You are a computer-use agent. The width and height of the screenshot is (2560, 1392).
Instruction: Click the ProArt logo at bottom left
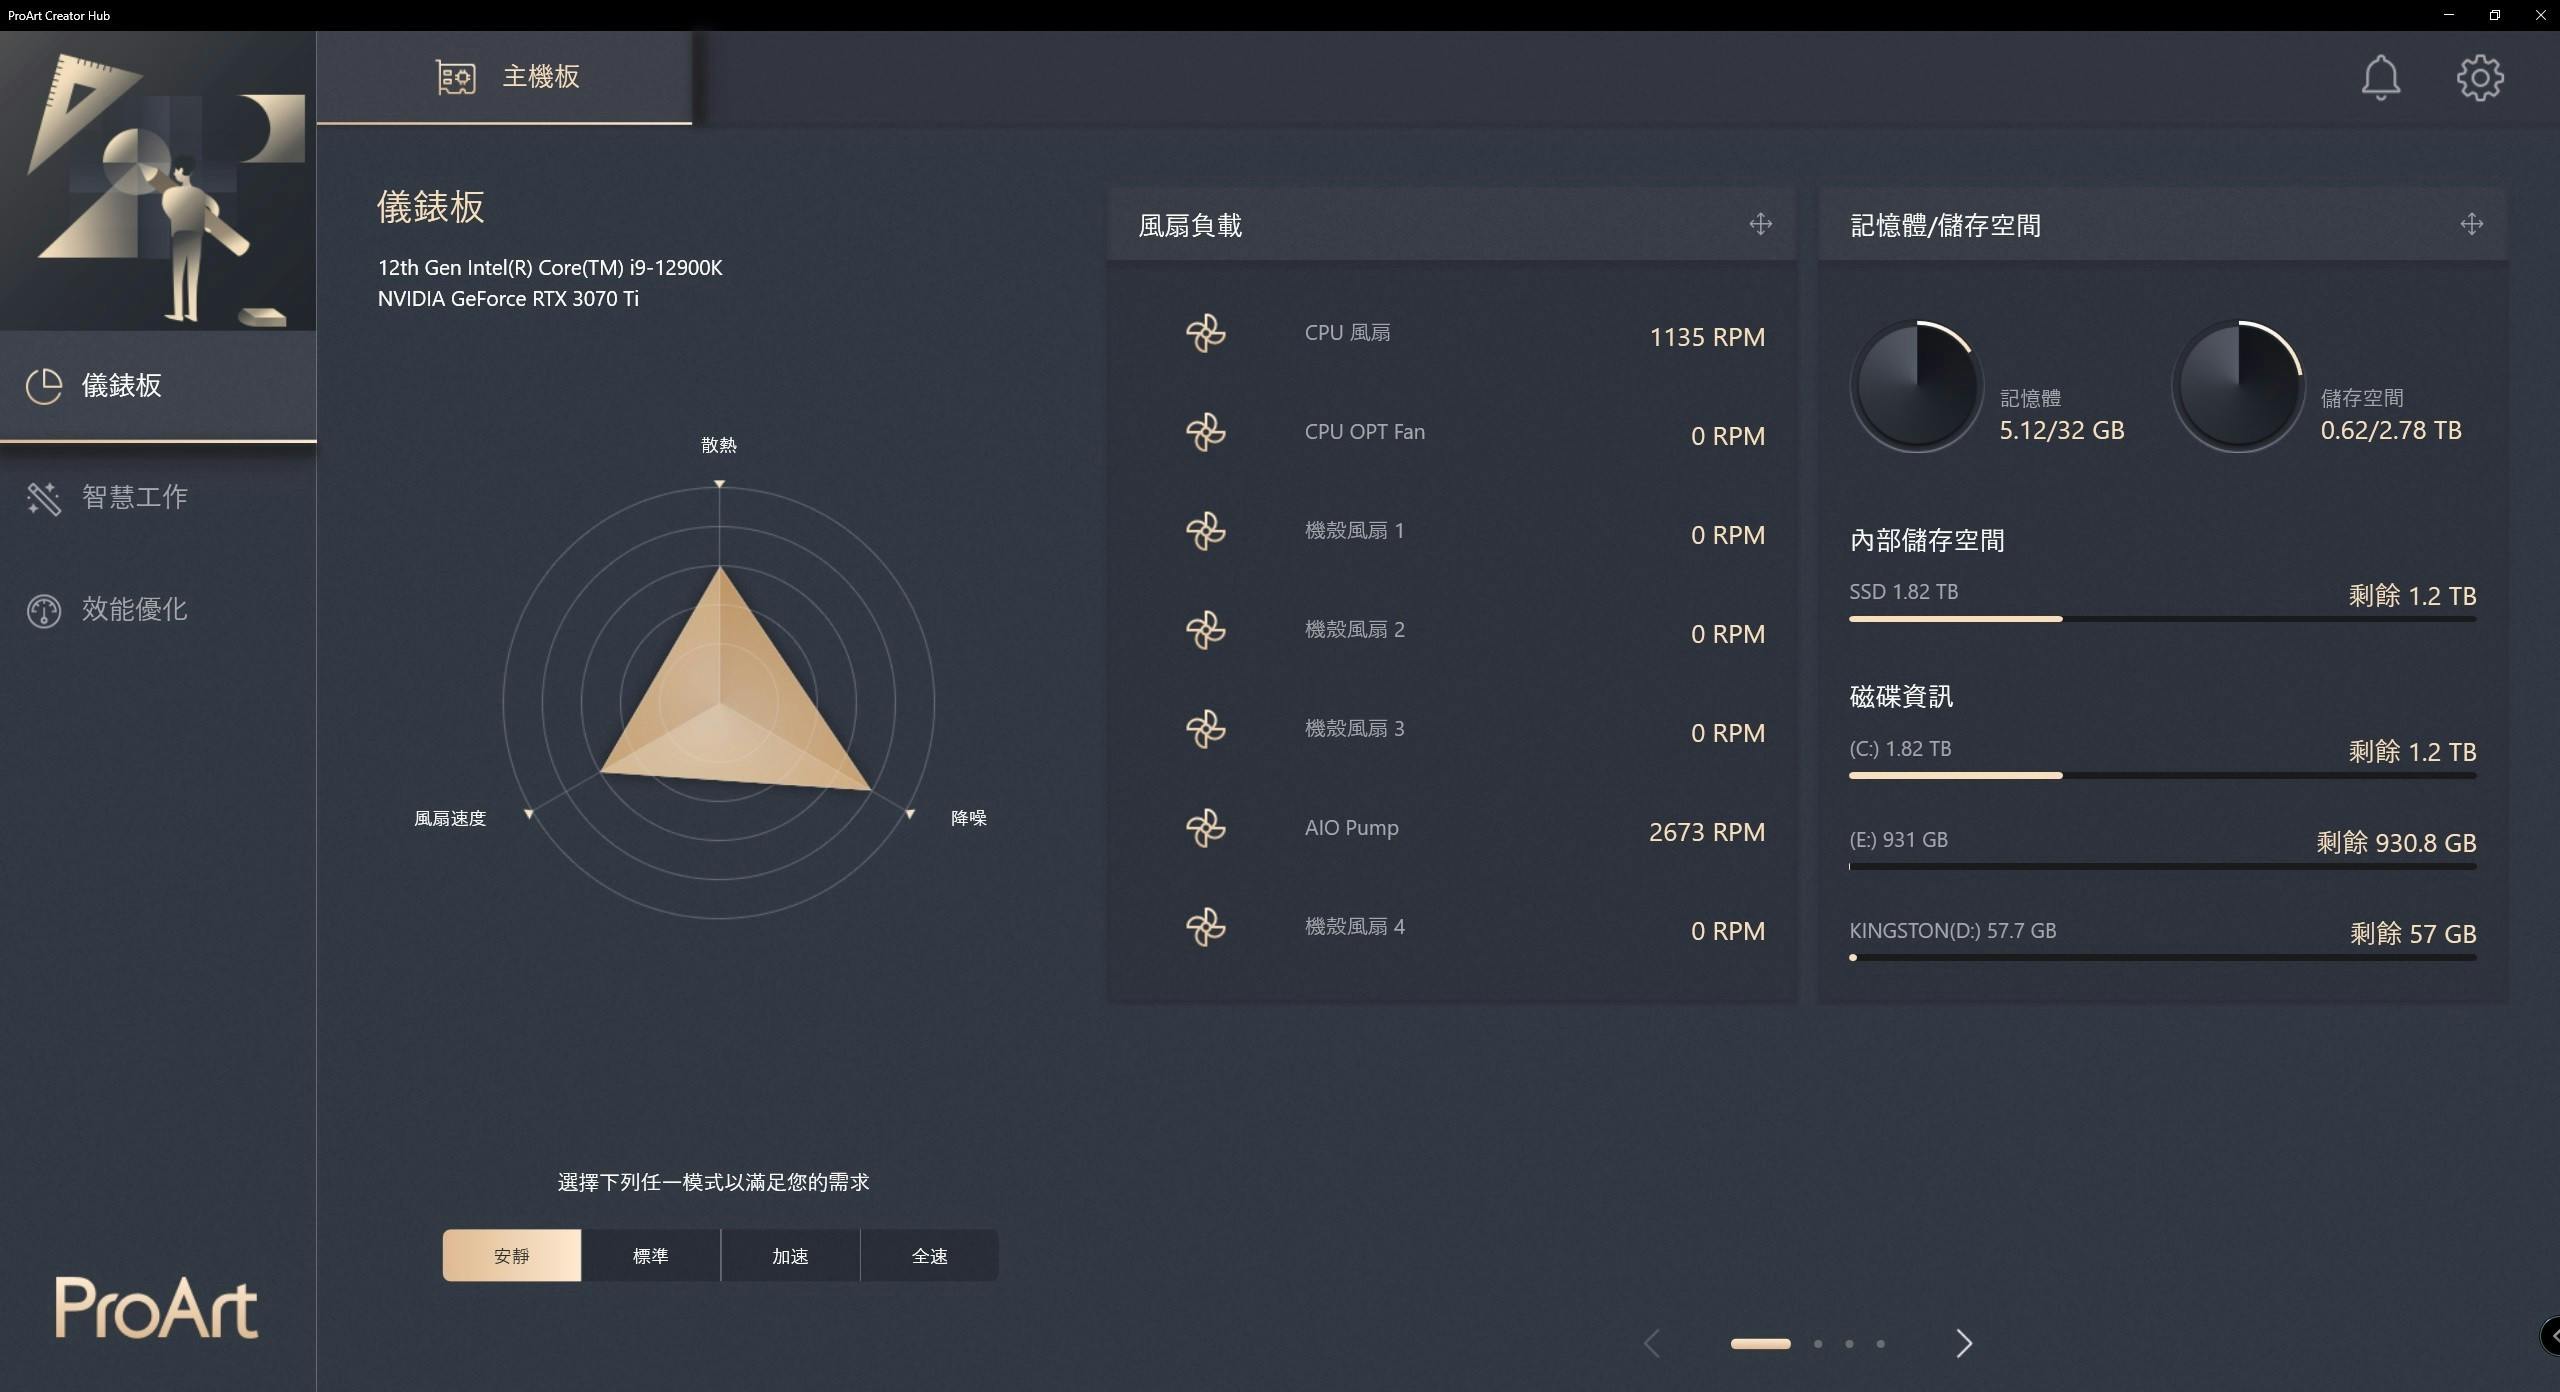(156, 1307)
